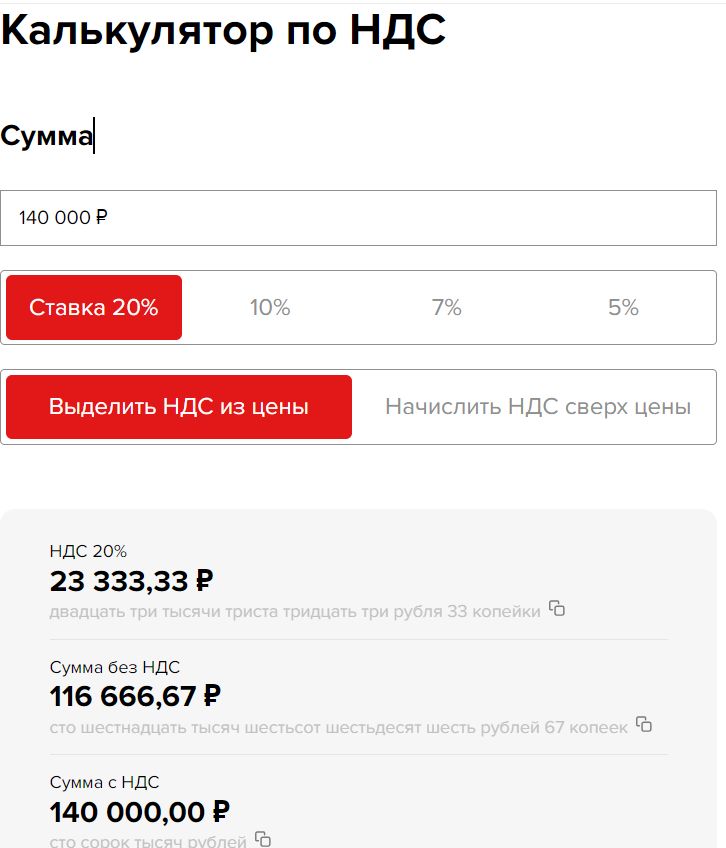
Task: Copy the Сумма без НДС text
Action: pyautogui.click(x=644, y=724)
